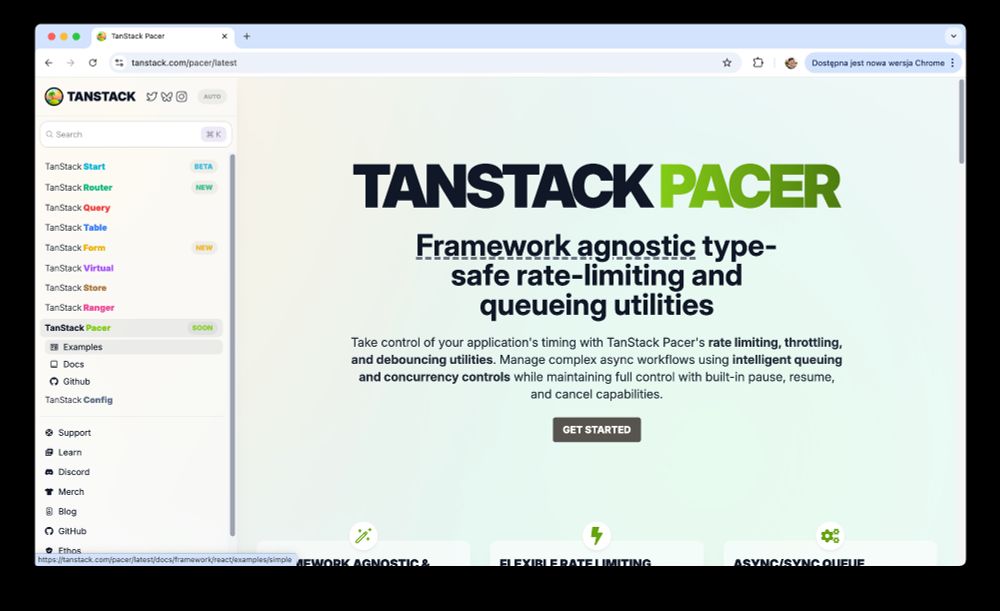Select the TanStack Pacer browser tab

163,36
